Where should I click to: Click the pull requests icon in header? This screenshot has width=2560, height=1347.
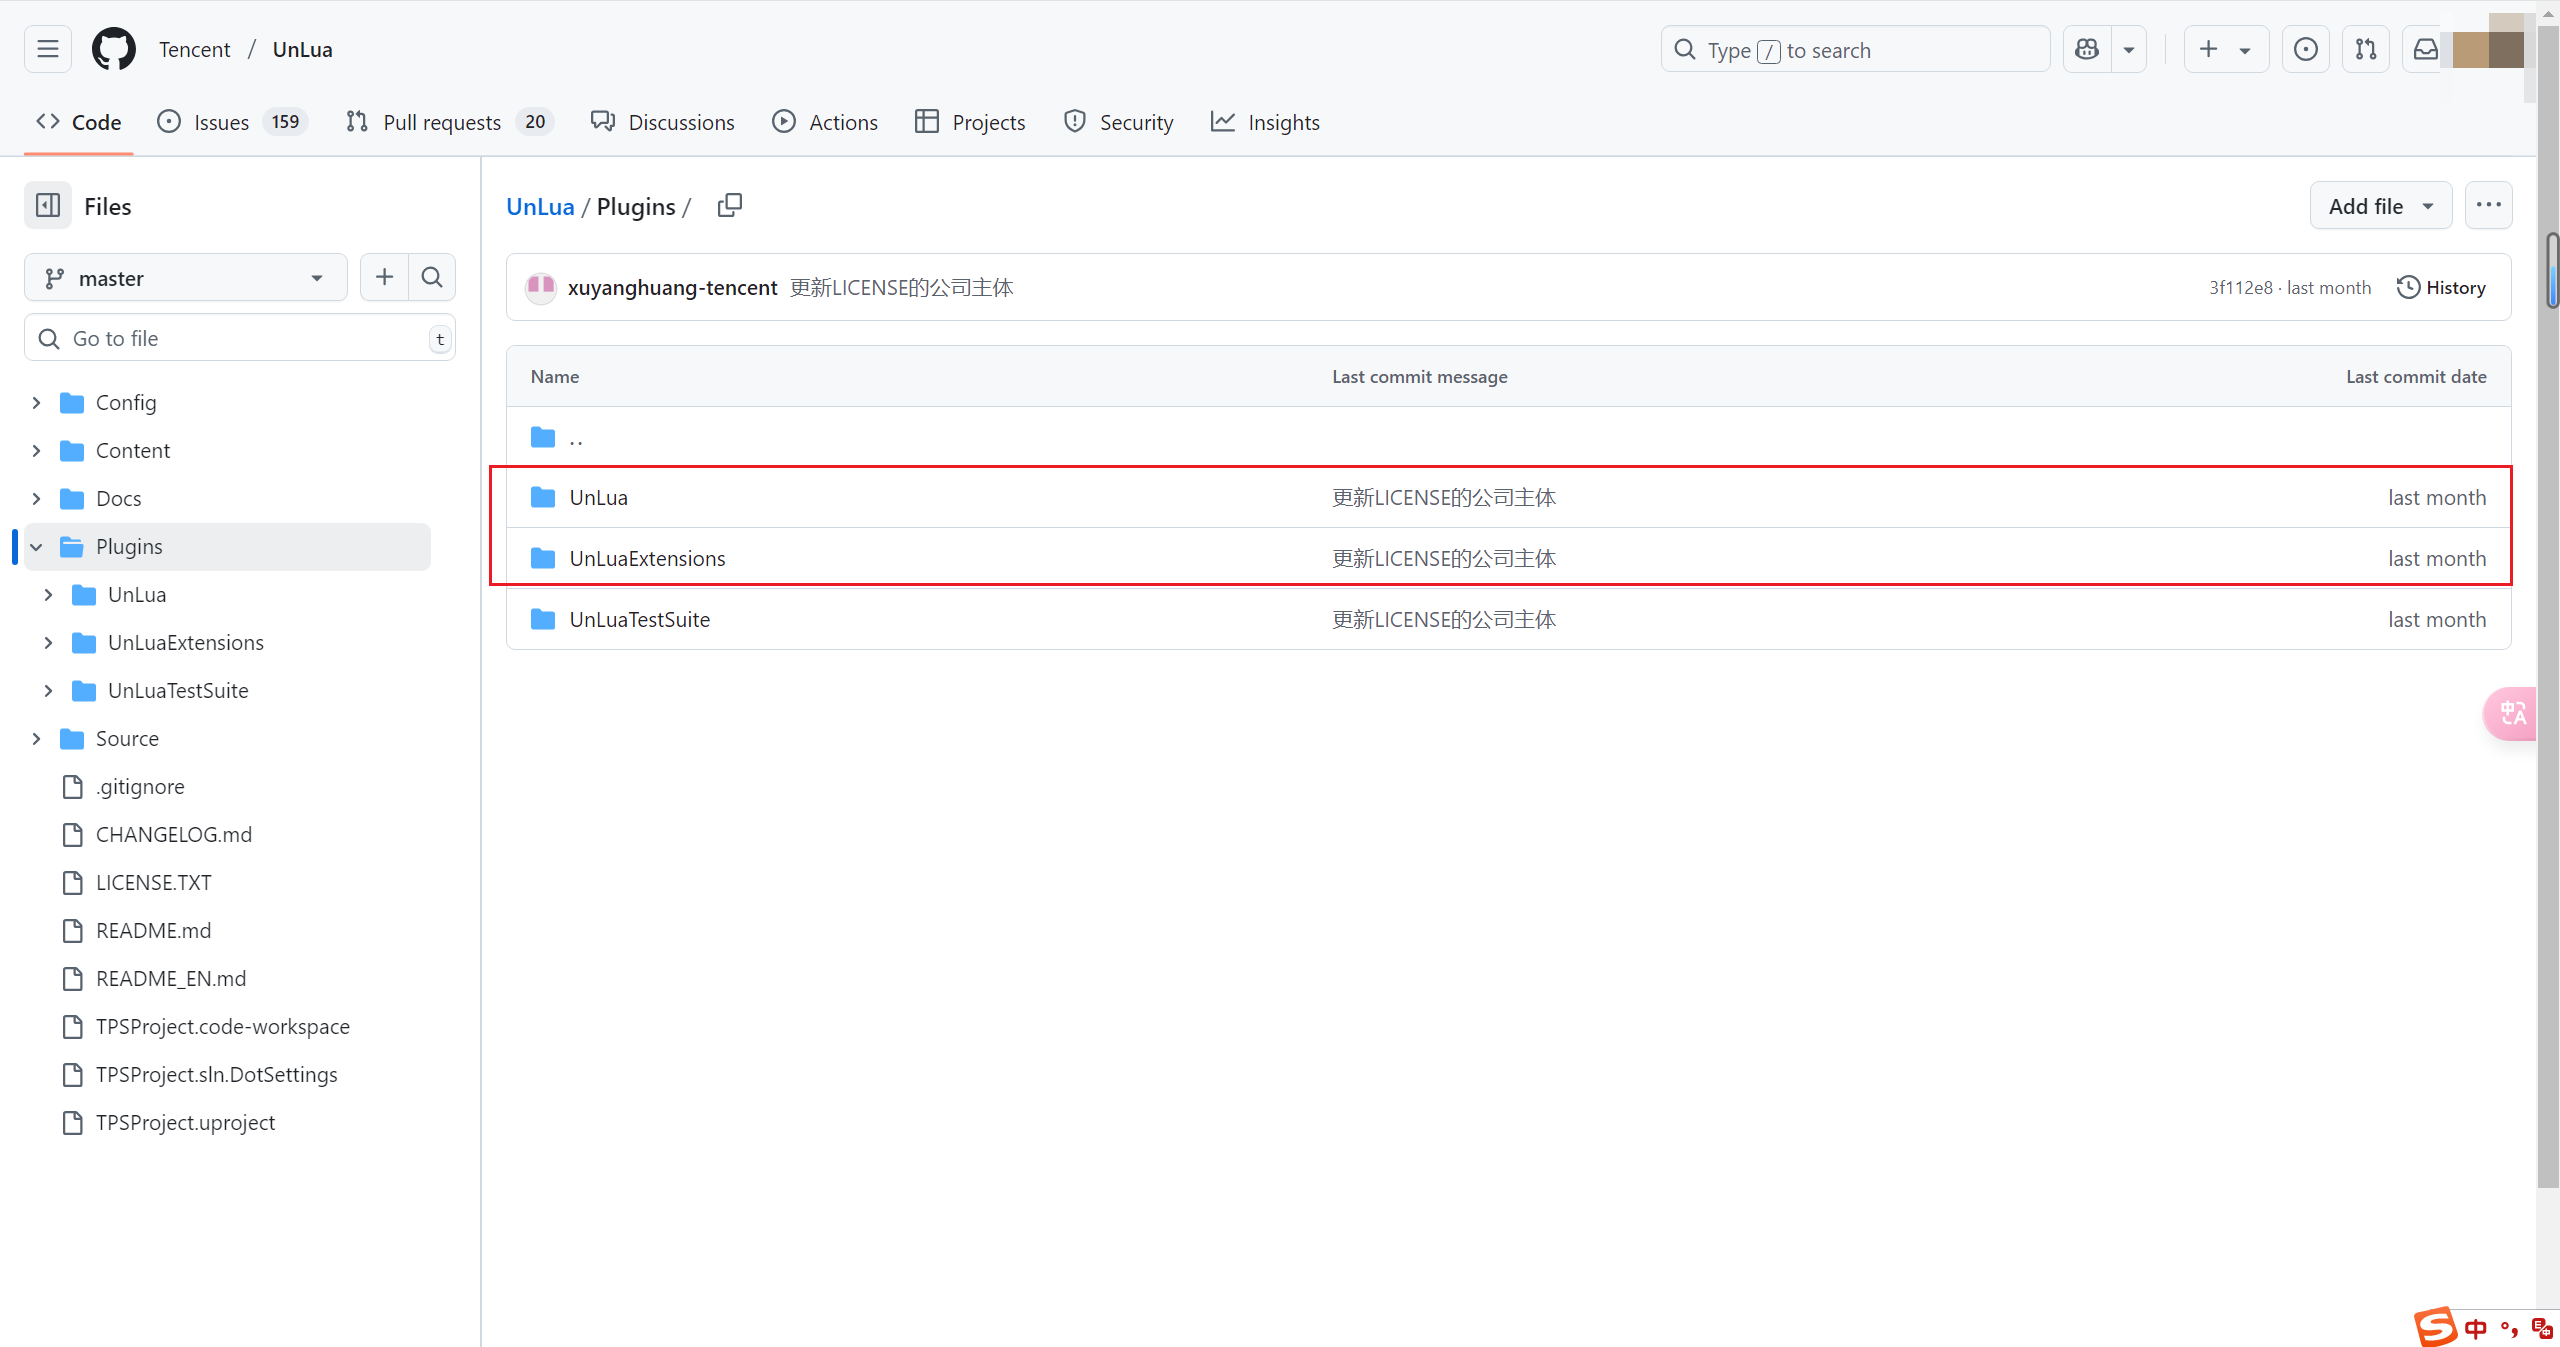[x=2365, y=49]
